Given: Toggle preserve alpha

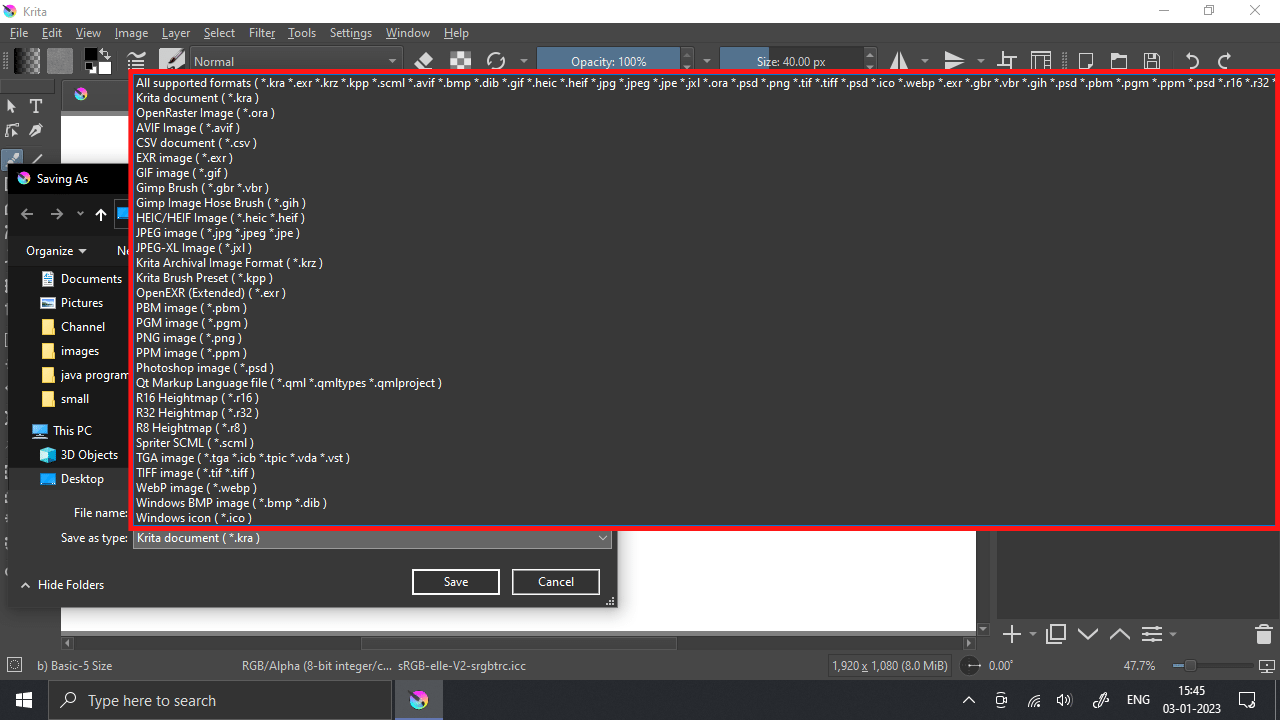Looking at the screenshot, I should (x=459, y=61).
